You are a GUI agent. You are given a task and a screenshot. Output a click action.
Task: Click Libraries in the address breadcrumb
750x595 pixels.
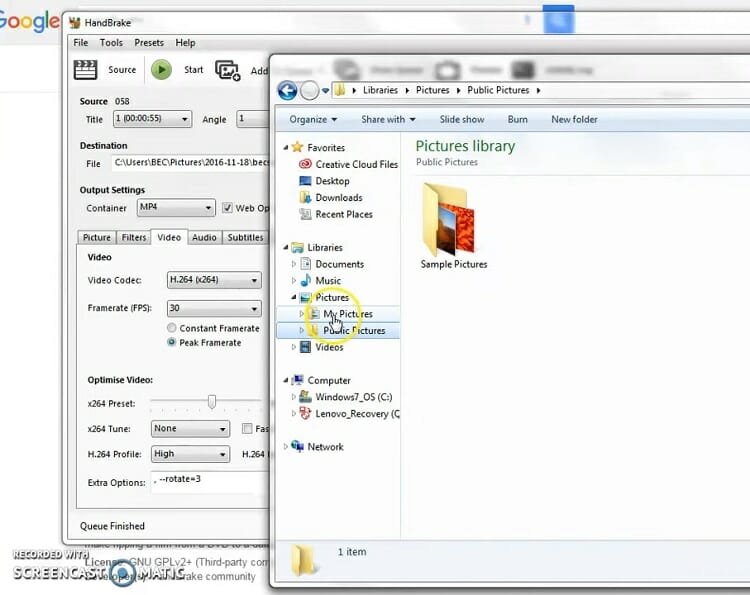380,90
